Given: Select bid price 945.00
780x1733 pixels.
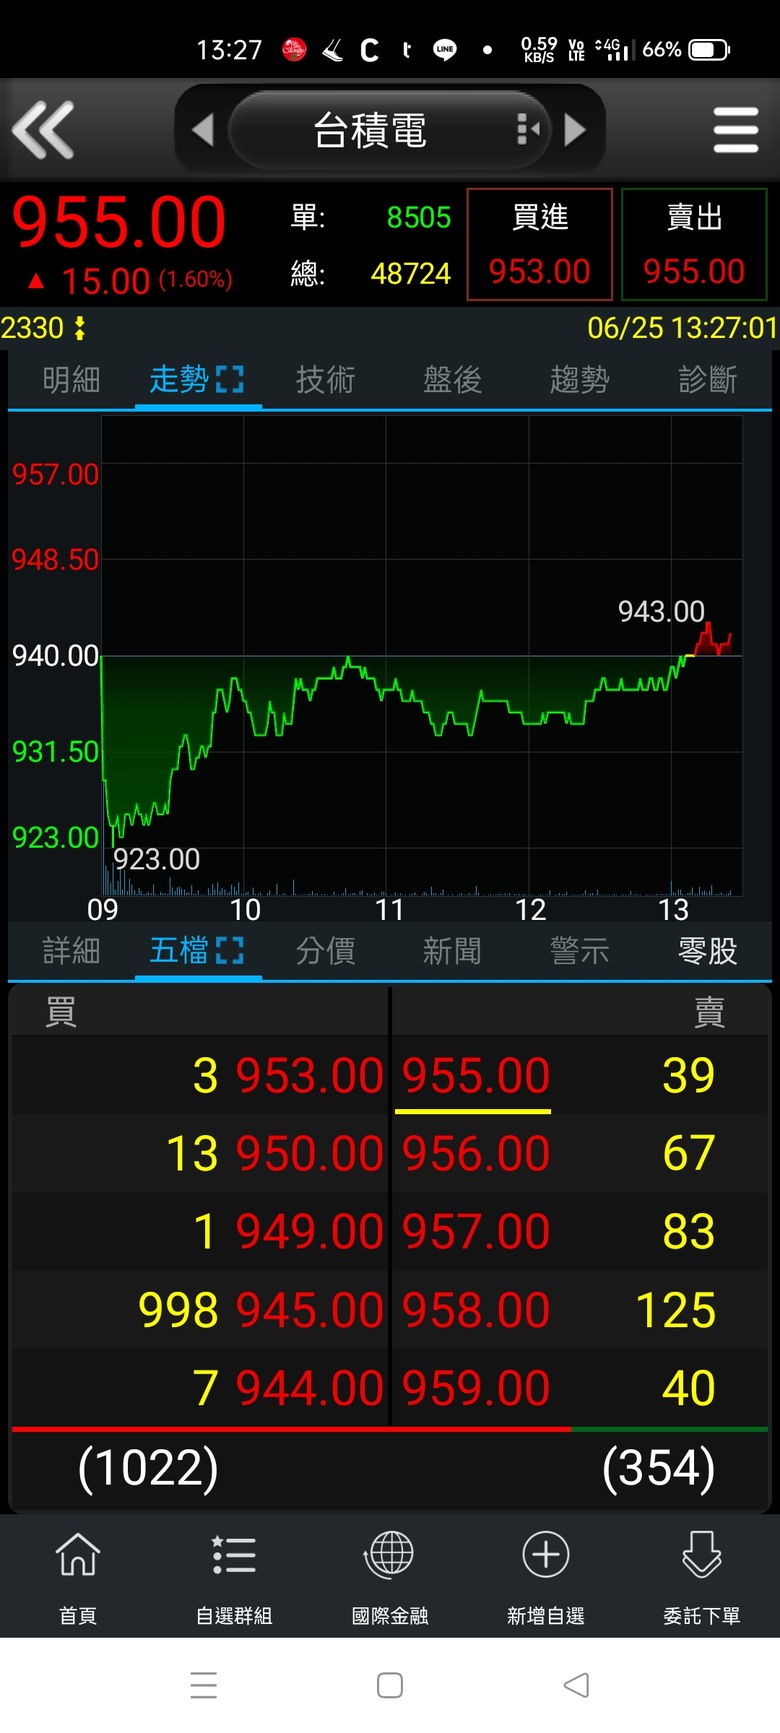Looking at the screenshot, I should [310, 1310].
